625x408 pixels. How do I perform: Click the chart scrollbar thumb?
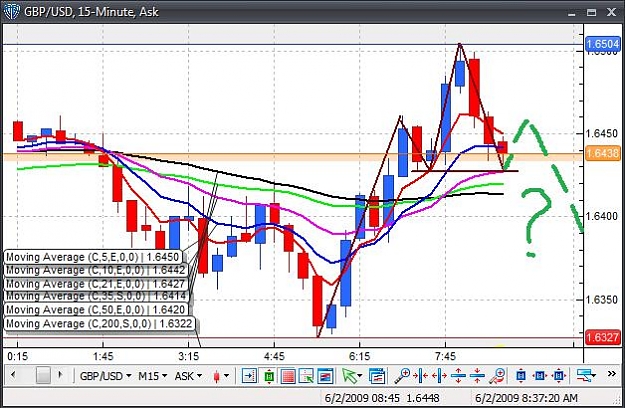click(x=43, y=375)
